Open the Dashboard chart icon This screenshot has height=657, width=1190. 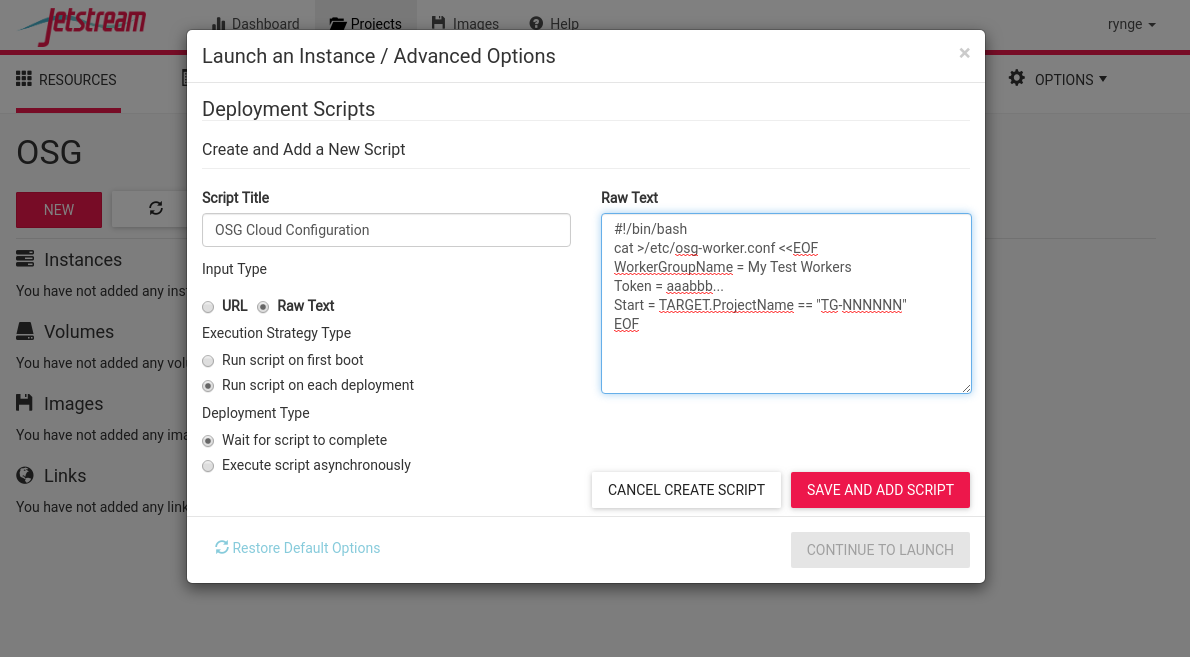219,24
